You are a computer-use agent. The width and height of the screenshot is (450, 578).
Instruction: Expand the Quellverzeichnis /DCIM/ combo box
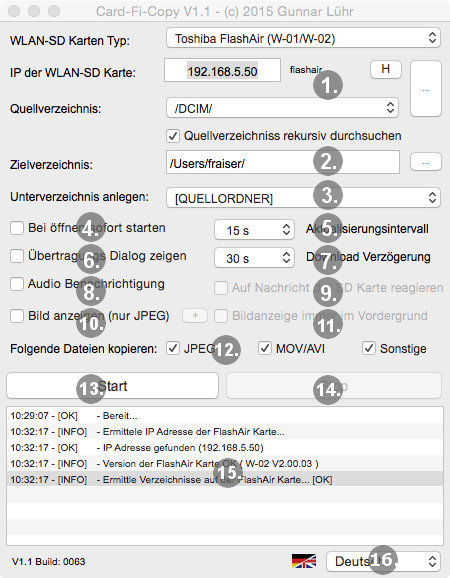[282, 108]
